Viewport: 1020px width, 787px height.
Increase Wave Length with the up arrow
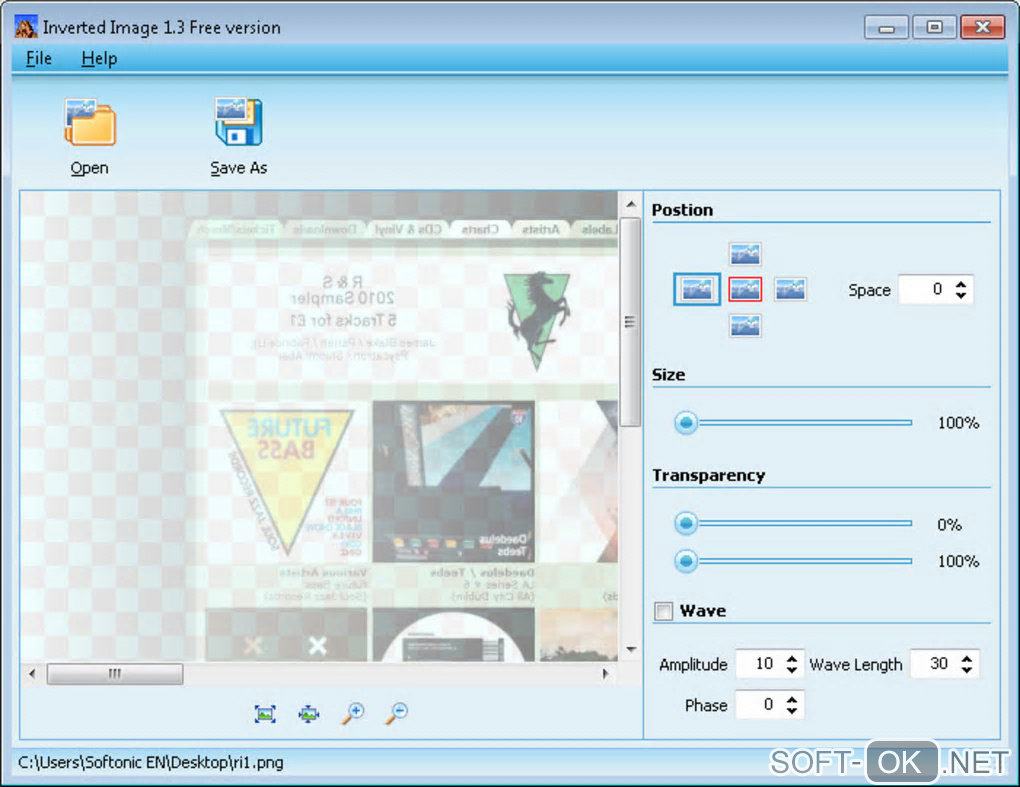(x=967, y=658)
